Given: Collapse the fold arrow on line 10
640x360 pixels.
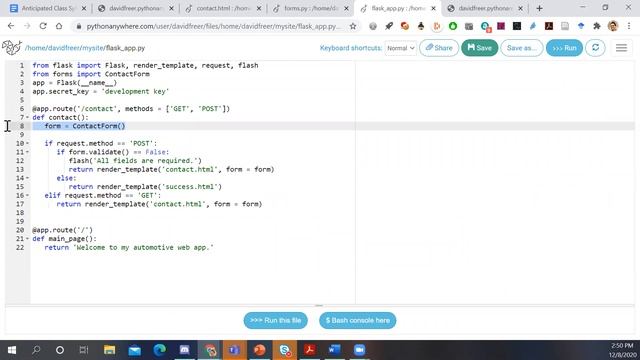Looking at the screenshot, I should (x=27, y=143).
